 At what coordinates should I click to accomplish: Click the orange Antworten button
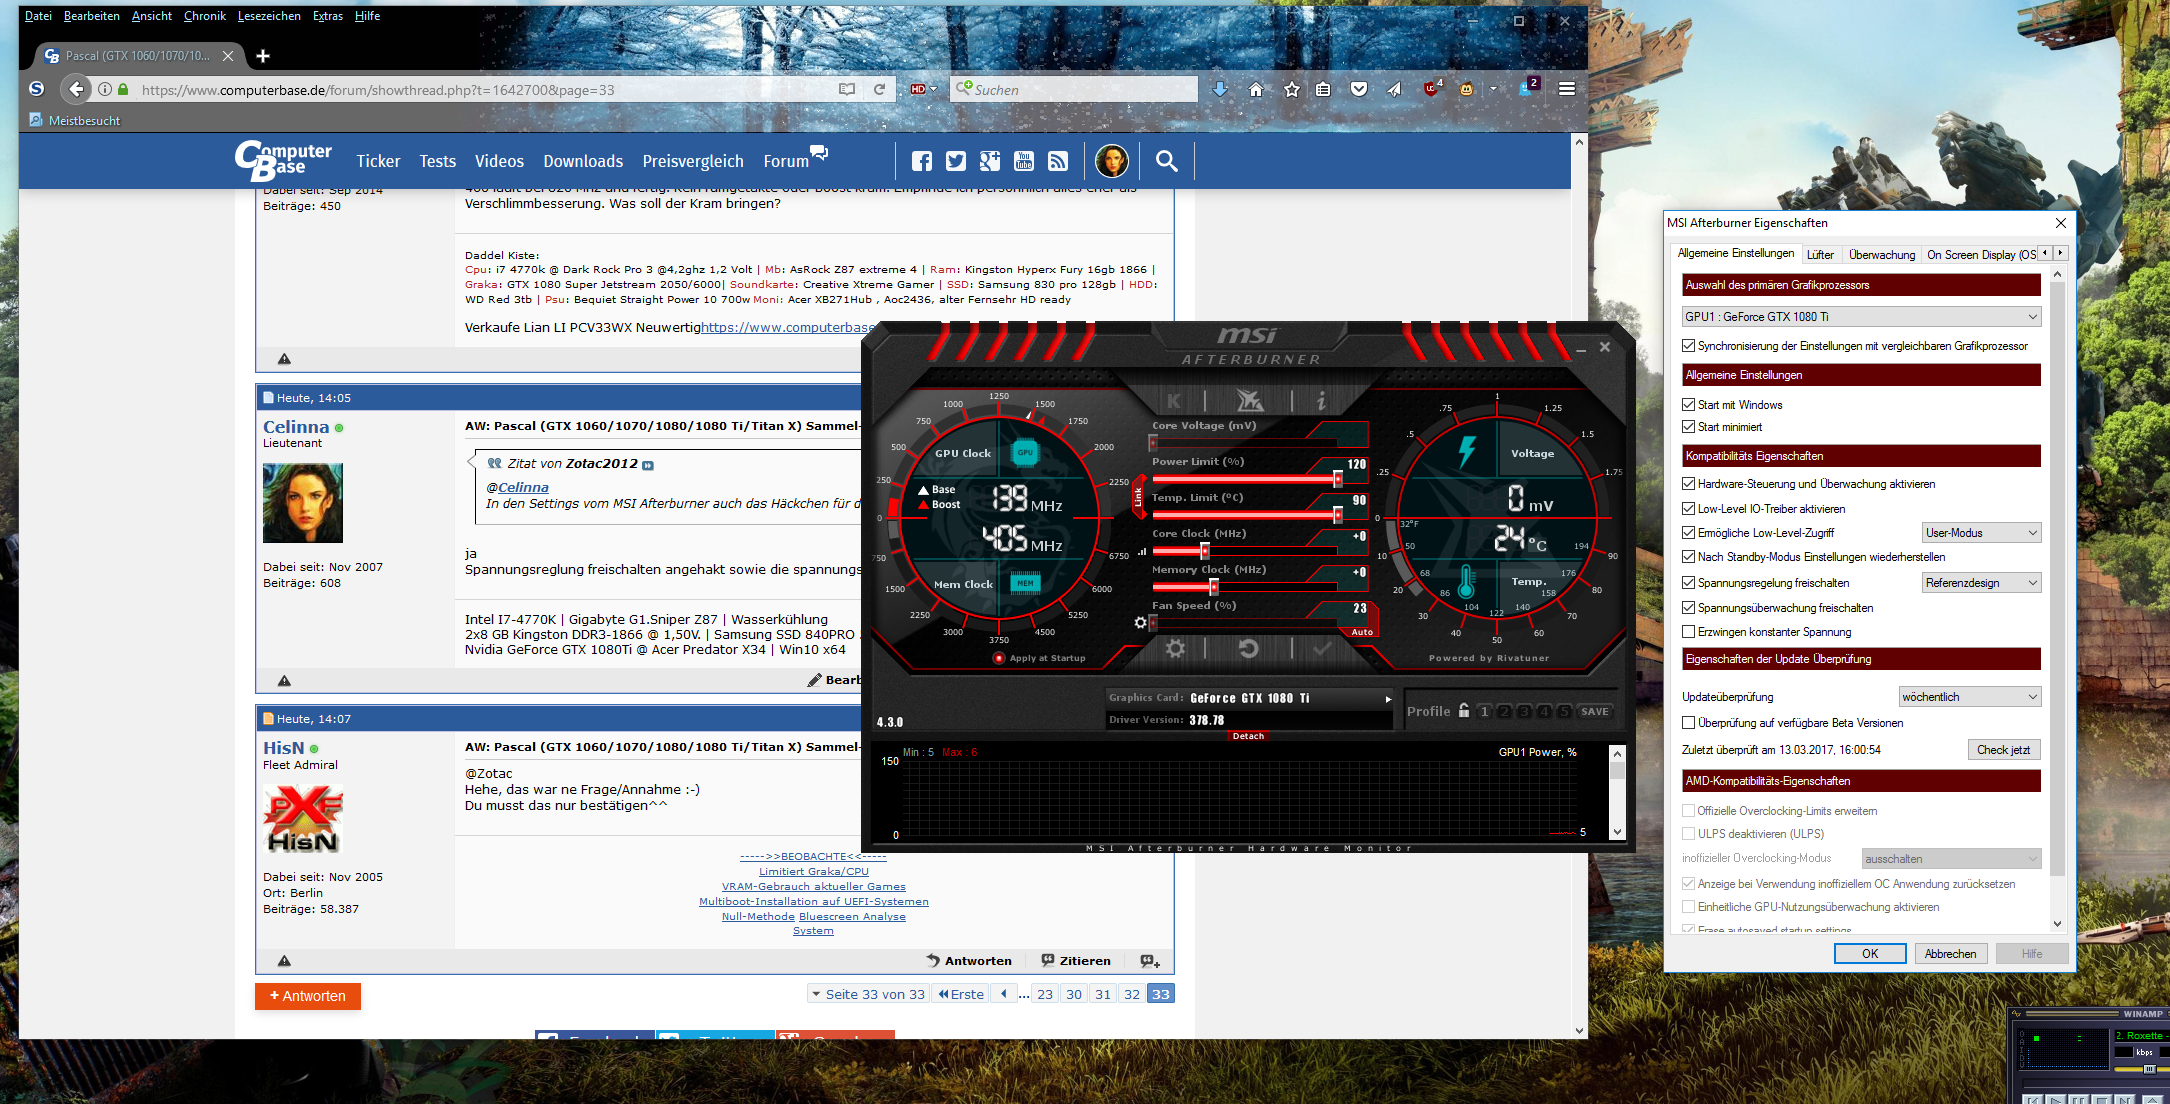coord(308,996)
